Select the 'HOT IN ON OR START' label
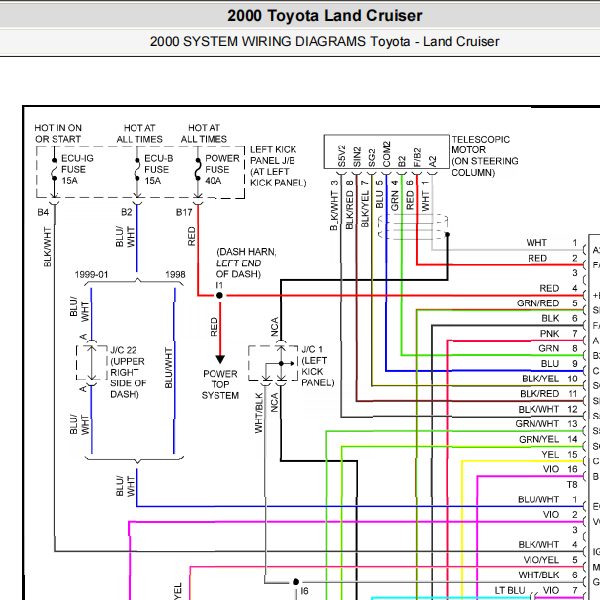The width and height of the screenshot is (600, 600). [58, 134]
